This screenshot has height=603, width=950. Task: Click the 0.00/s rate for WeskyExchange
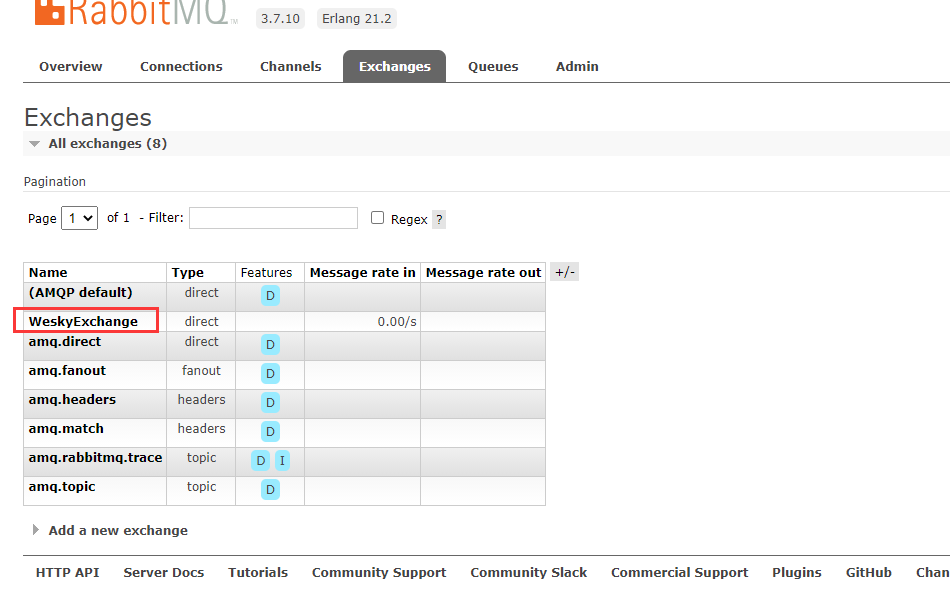point(397,322)
